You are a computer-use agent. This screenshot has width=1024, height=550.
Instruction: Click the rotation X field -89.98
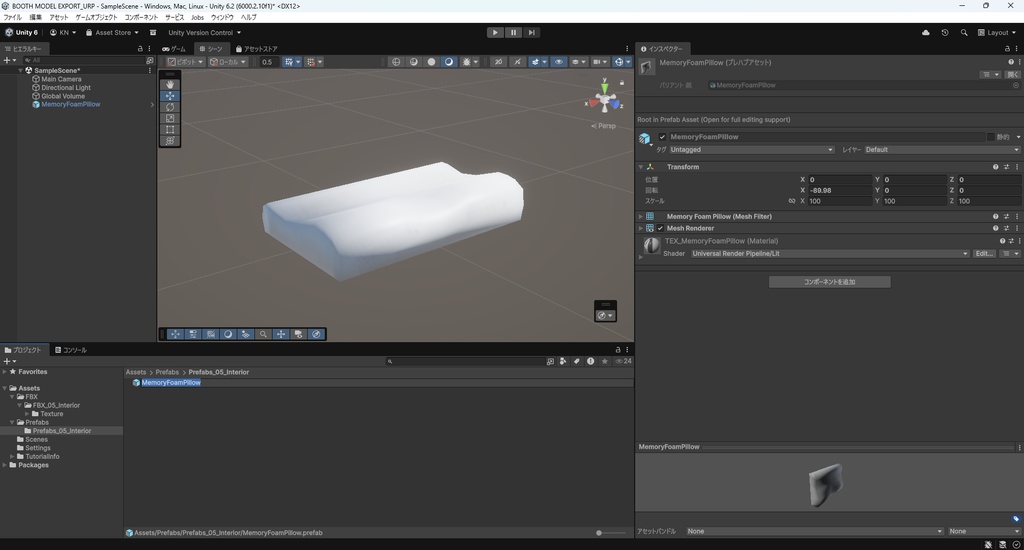(839, 191)
